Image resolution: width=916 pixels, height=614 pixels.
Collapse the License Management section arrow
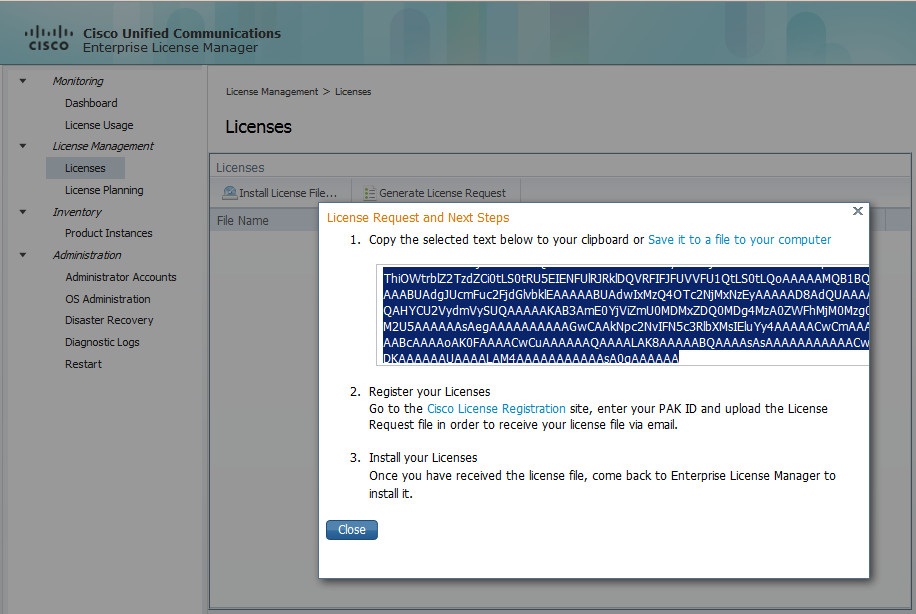[23, 146]
